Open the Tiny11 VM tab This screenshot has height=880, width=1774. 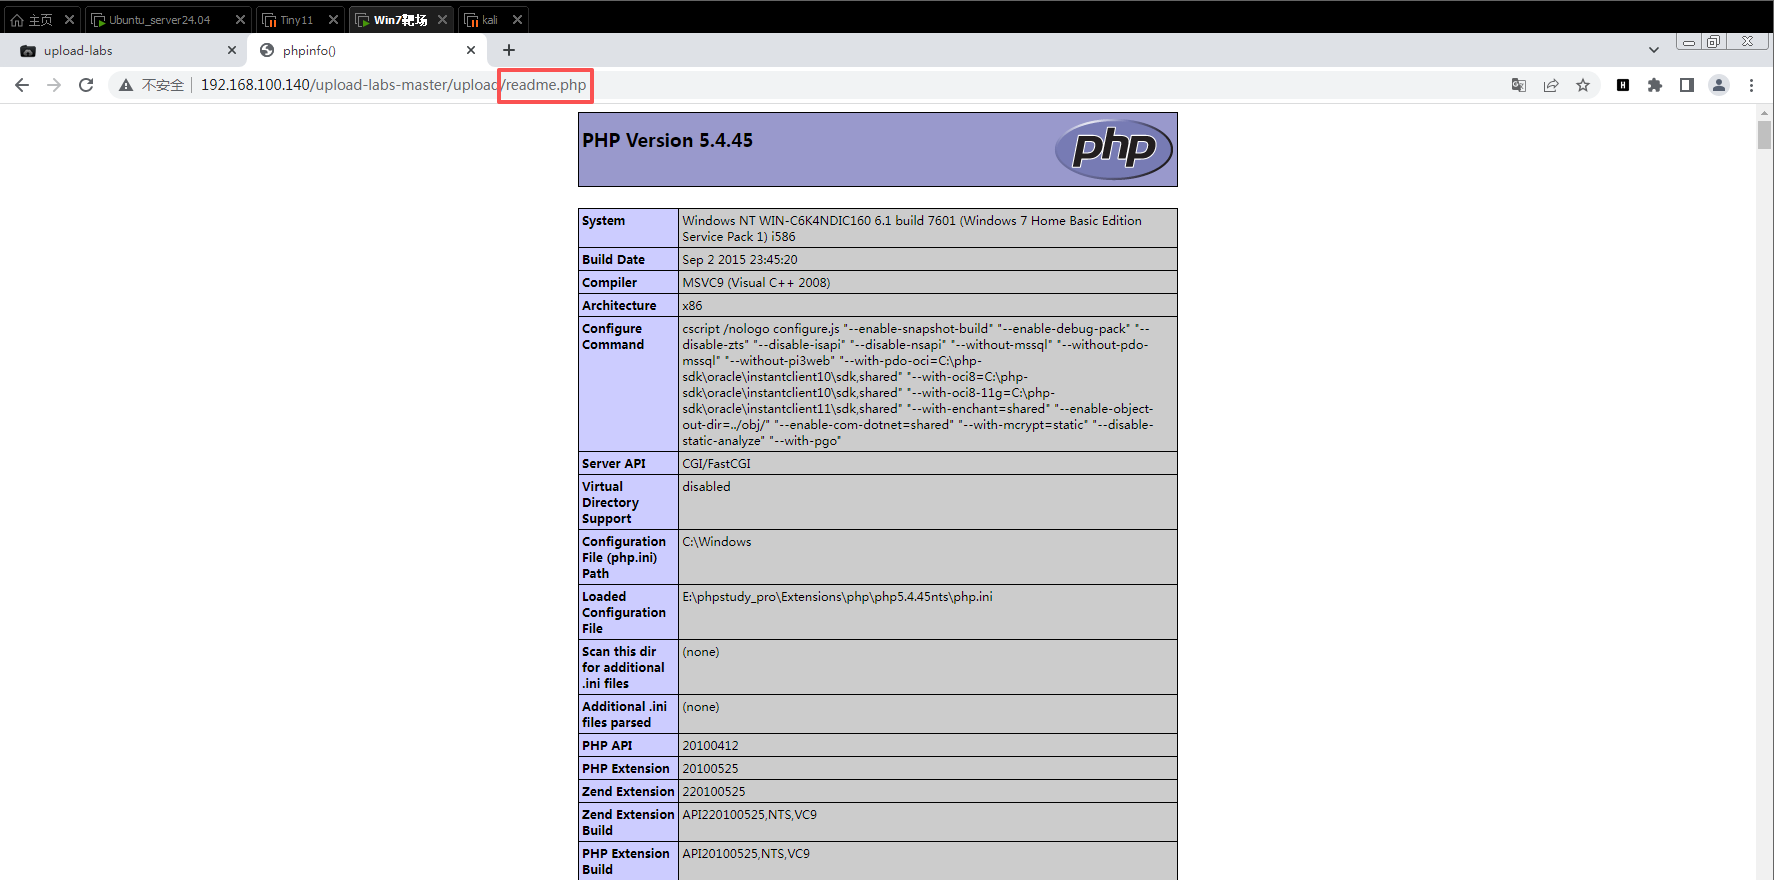[x=296, y=19]
